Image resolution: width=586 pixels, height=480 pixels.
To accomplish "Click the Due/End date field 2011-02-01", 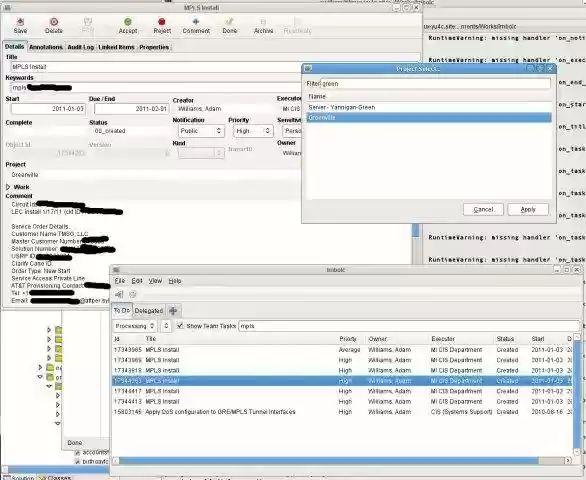I will tap(132, 109).
